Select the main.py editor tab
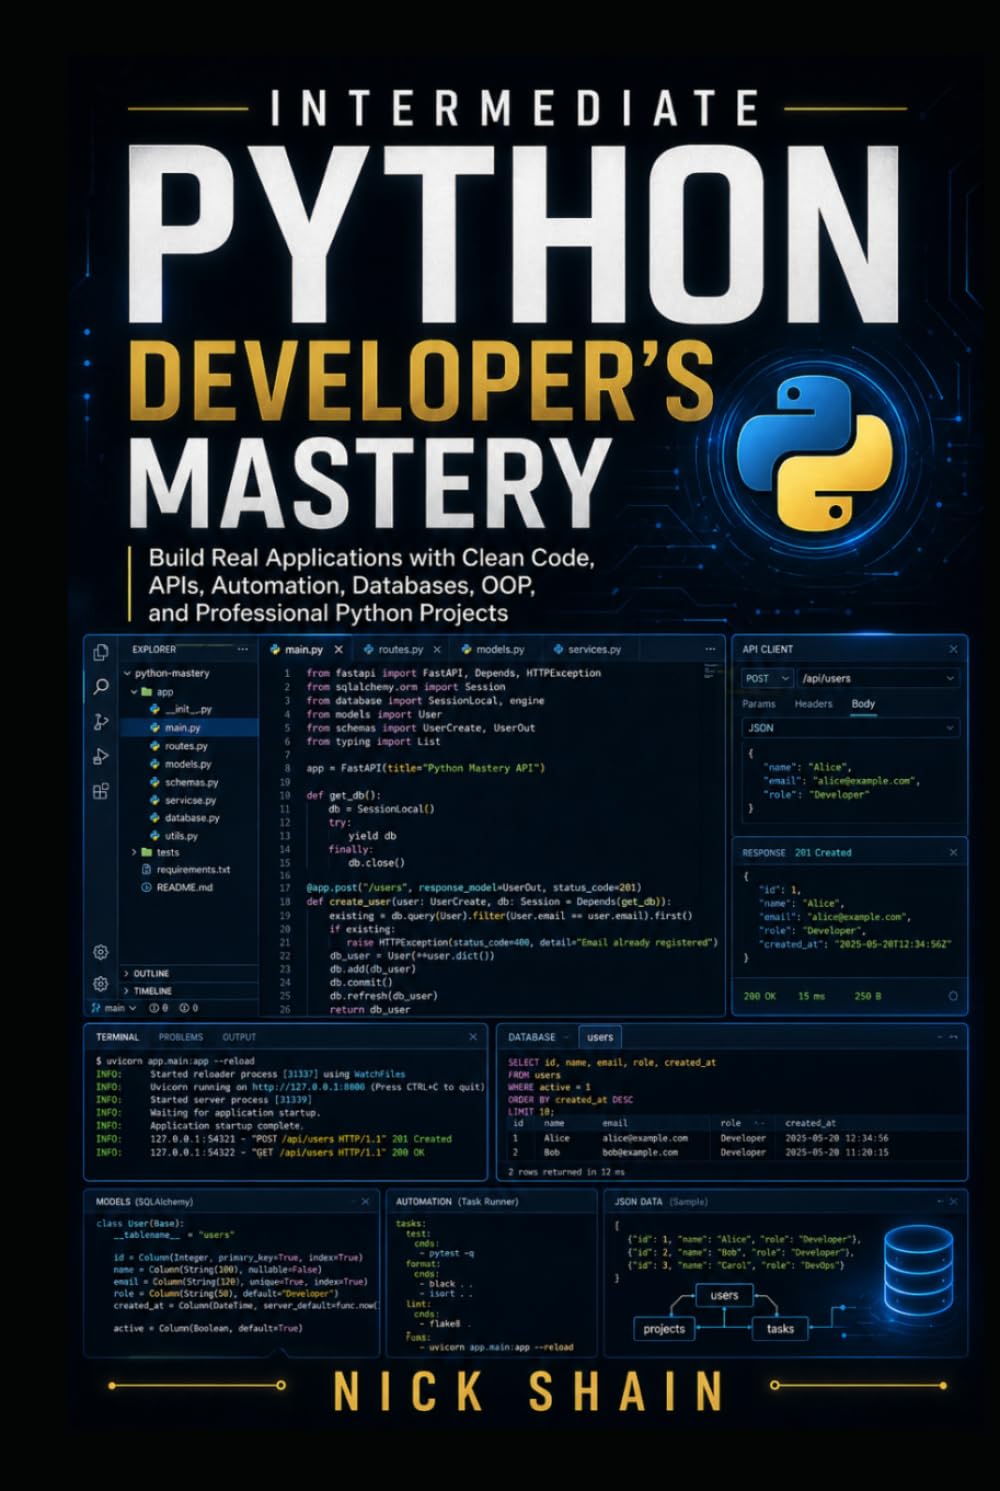The height and width of the screenshot is (1491, 1000). pos(303,649)
